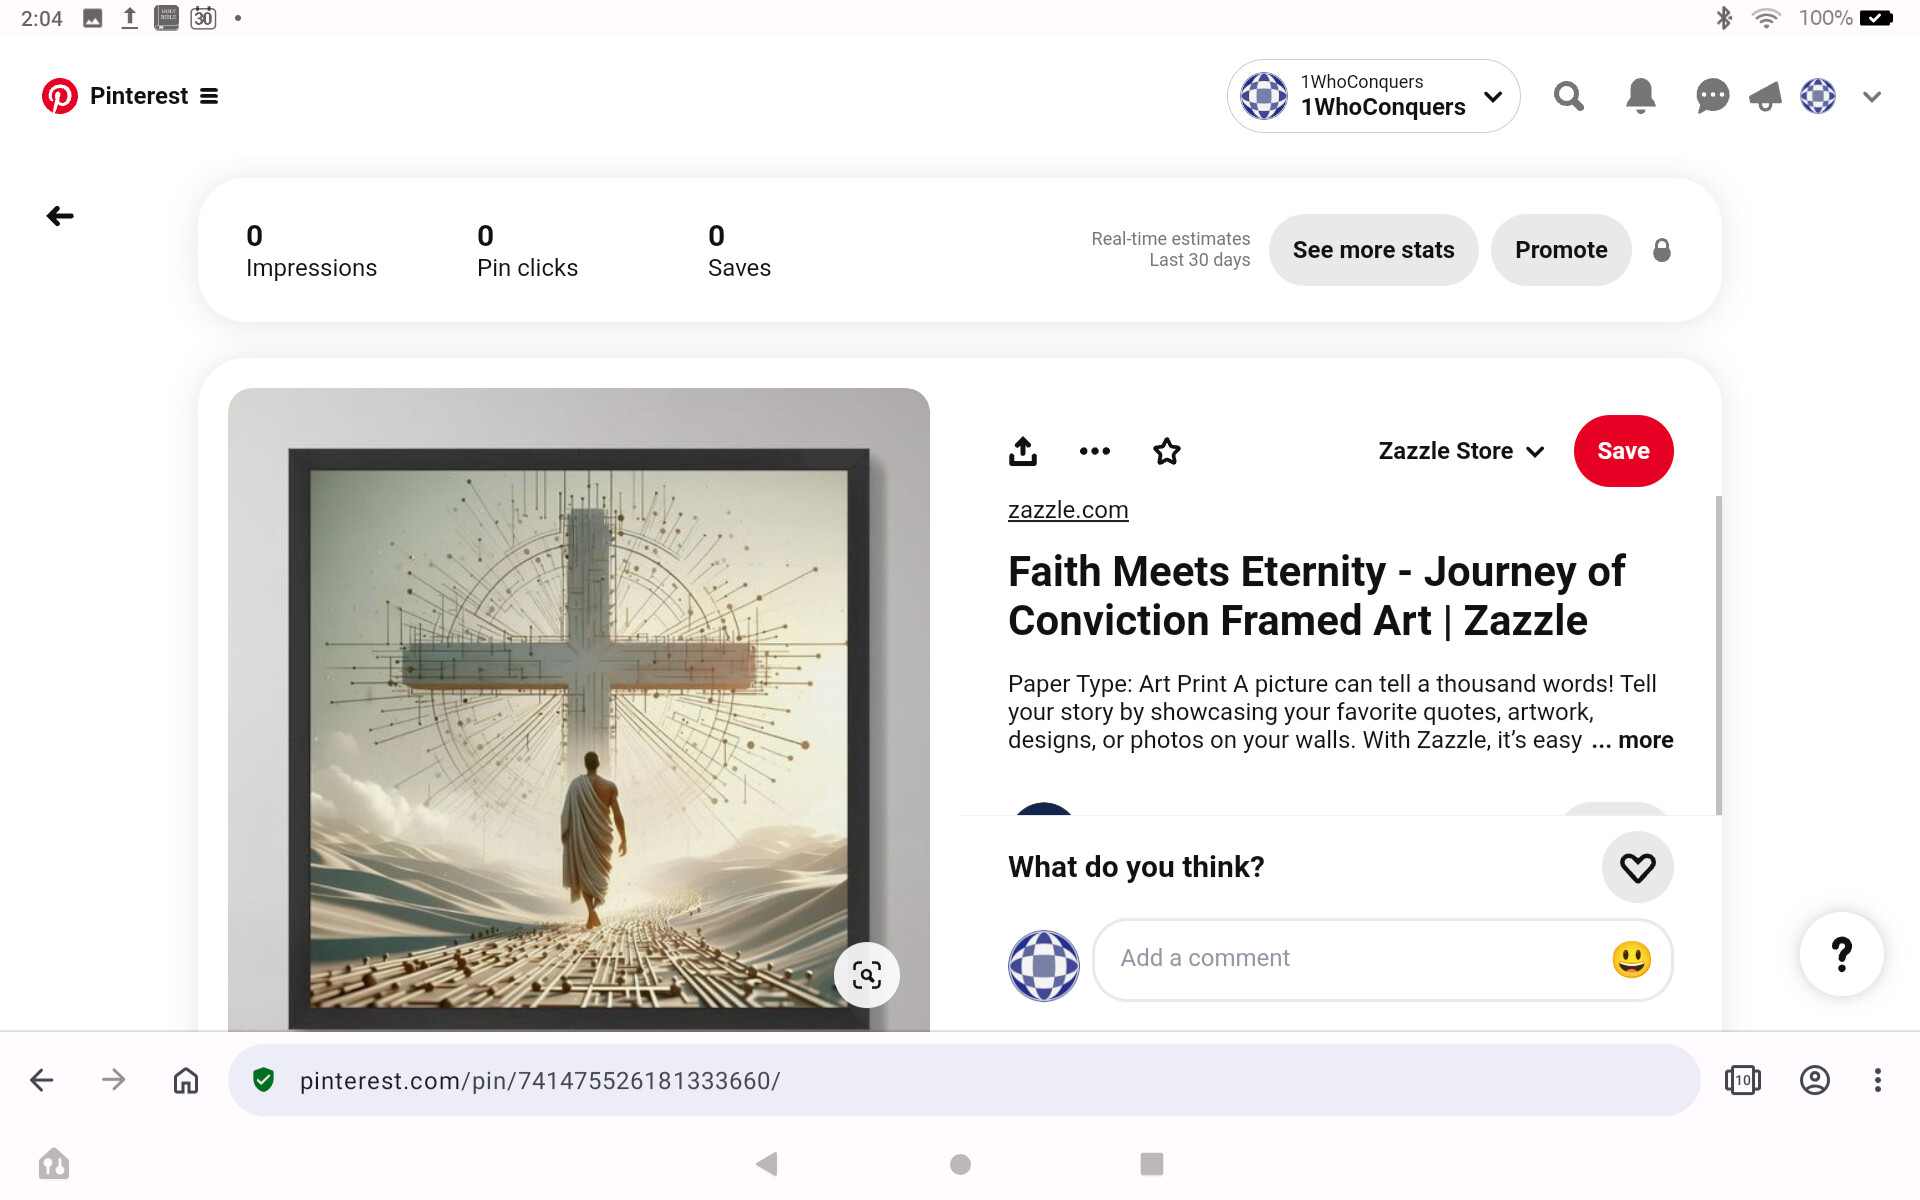Click the commenter avatar beside comment box

tap(1043, 966)
